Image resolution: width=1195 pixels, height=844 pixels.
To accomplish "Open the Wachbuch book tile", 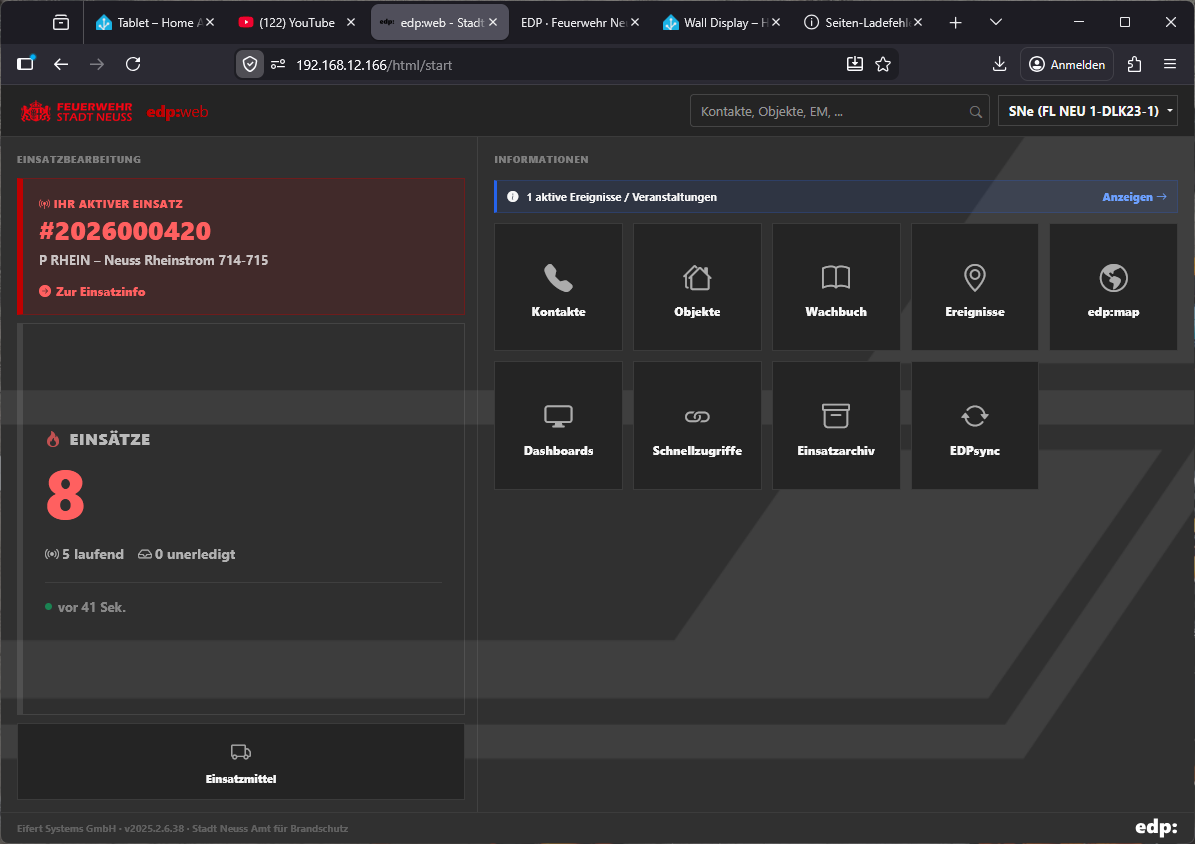I will (836, 287).
